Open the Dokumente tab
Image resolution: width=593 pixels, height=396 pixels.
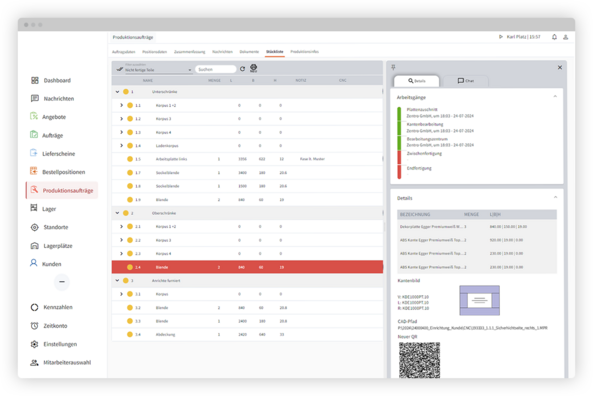(x=249, y=52)
